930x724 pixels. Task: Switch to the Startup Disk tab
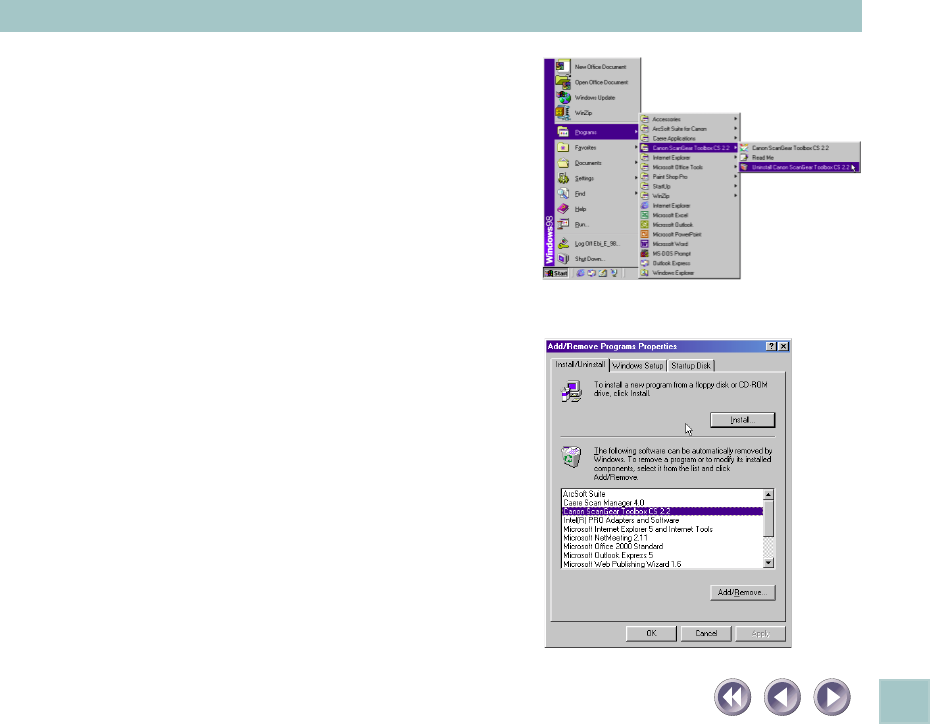(691, 366)
